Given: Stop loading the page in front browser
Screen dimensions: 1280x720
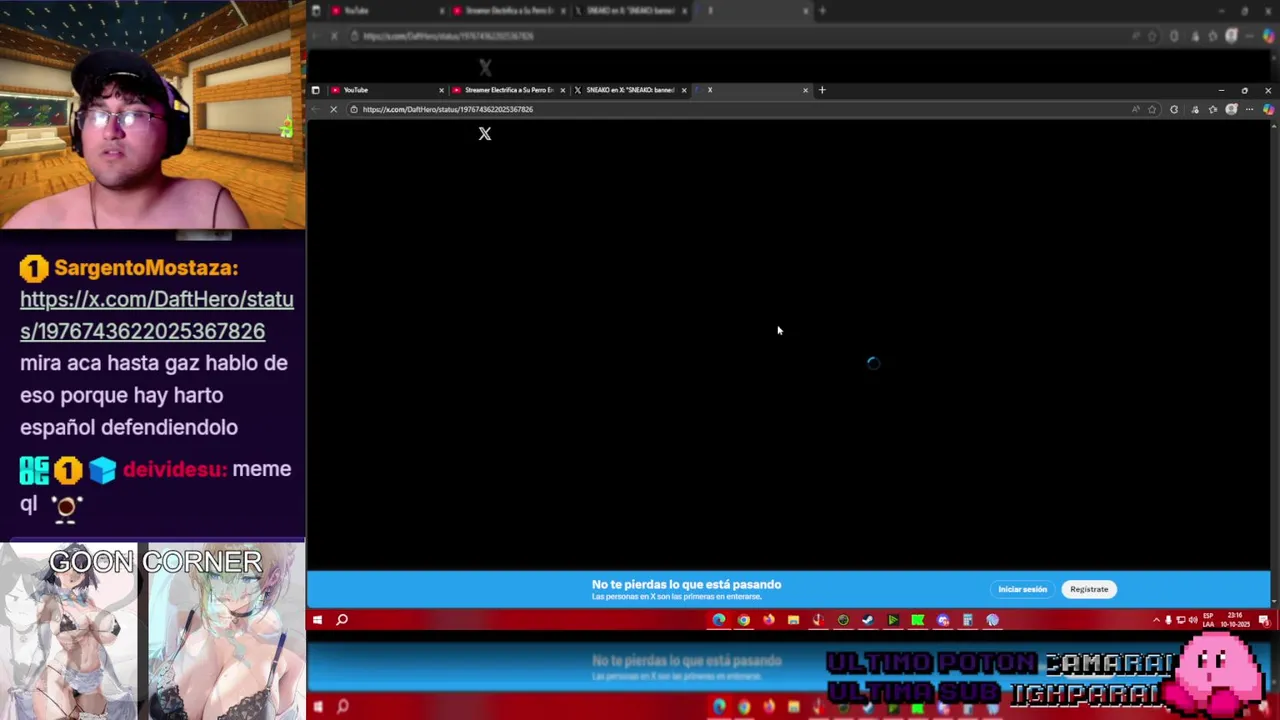Looking at the screenshot, I should tap(334, 109).
